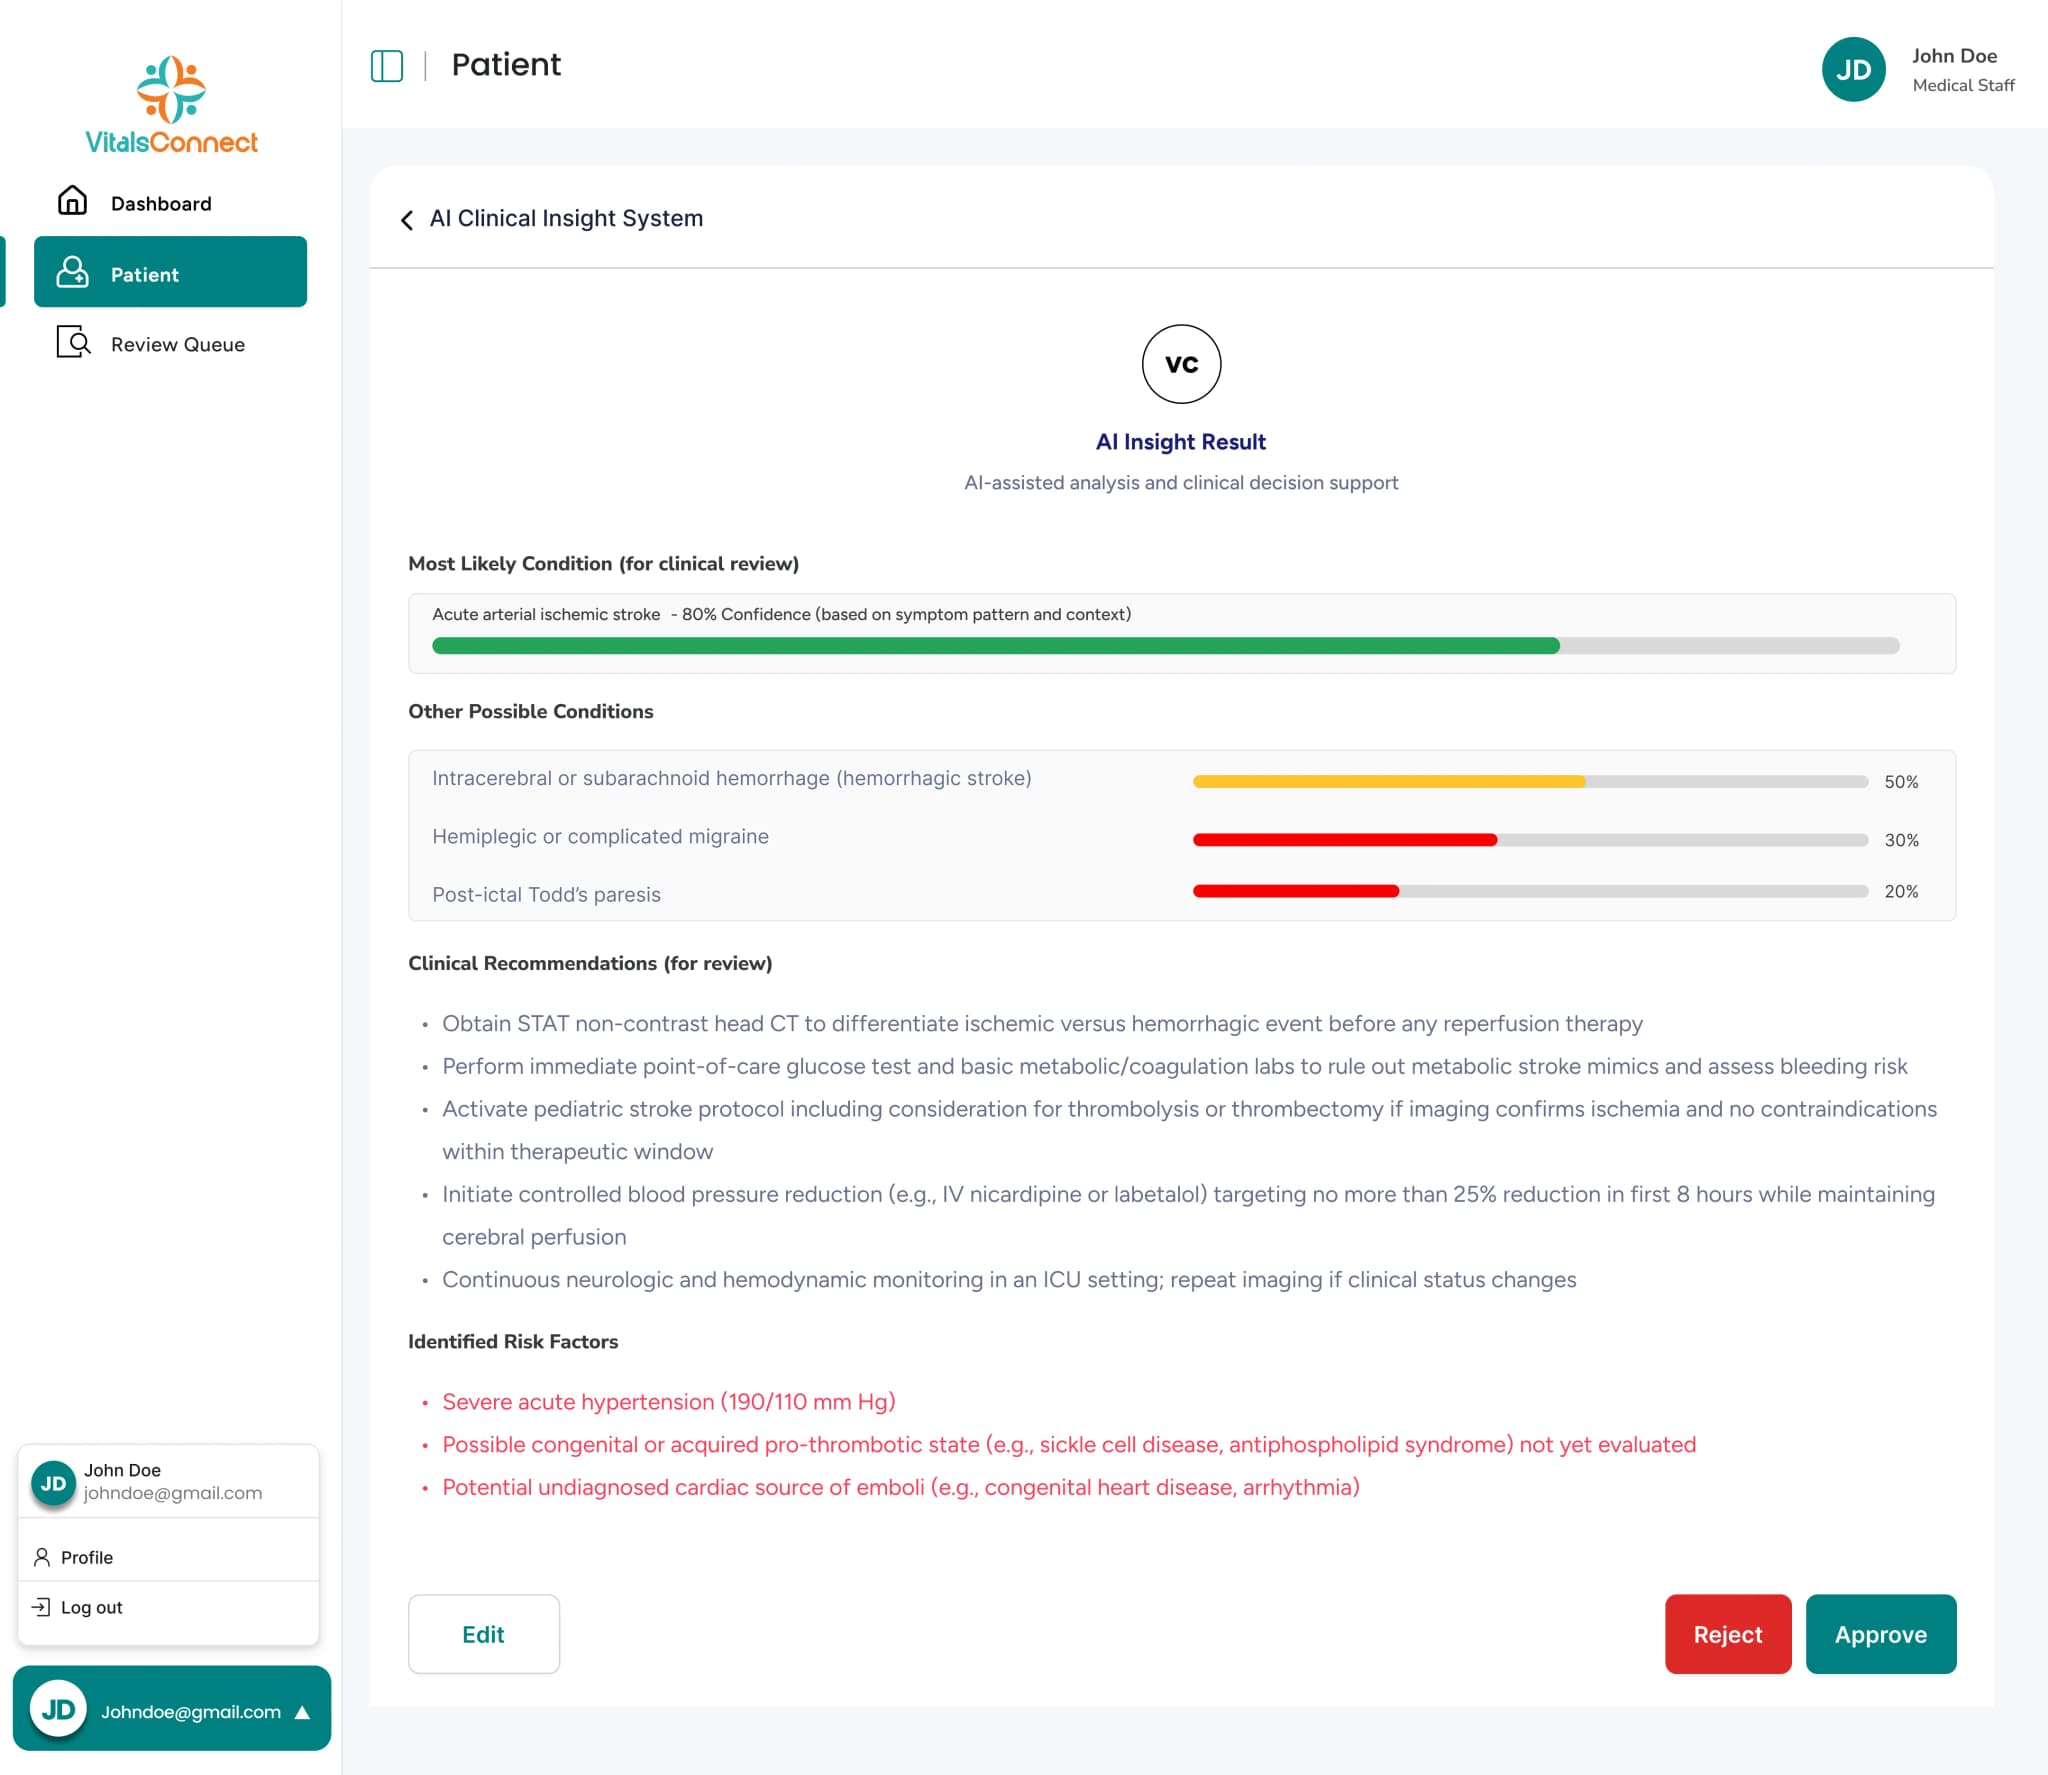
Task: Click the Possible pro-thrombotic state risk factor
Action: 1069,1445
